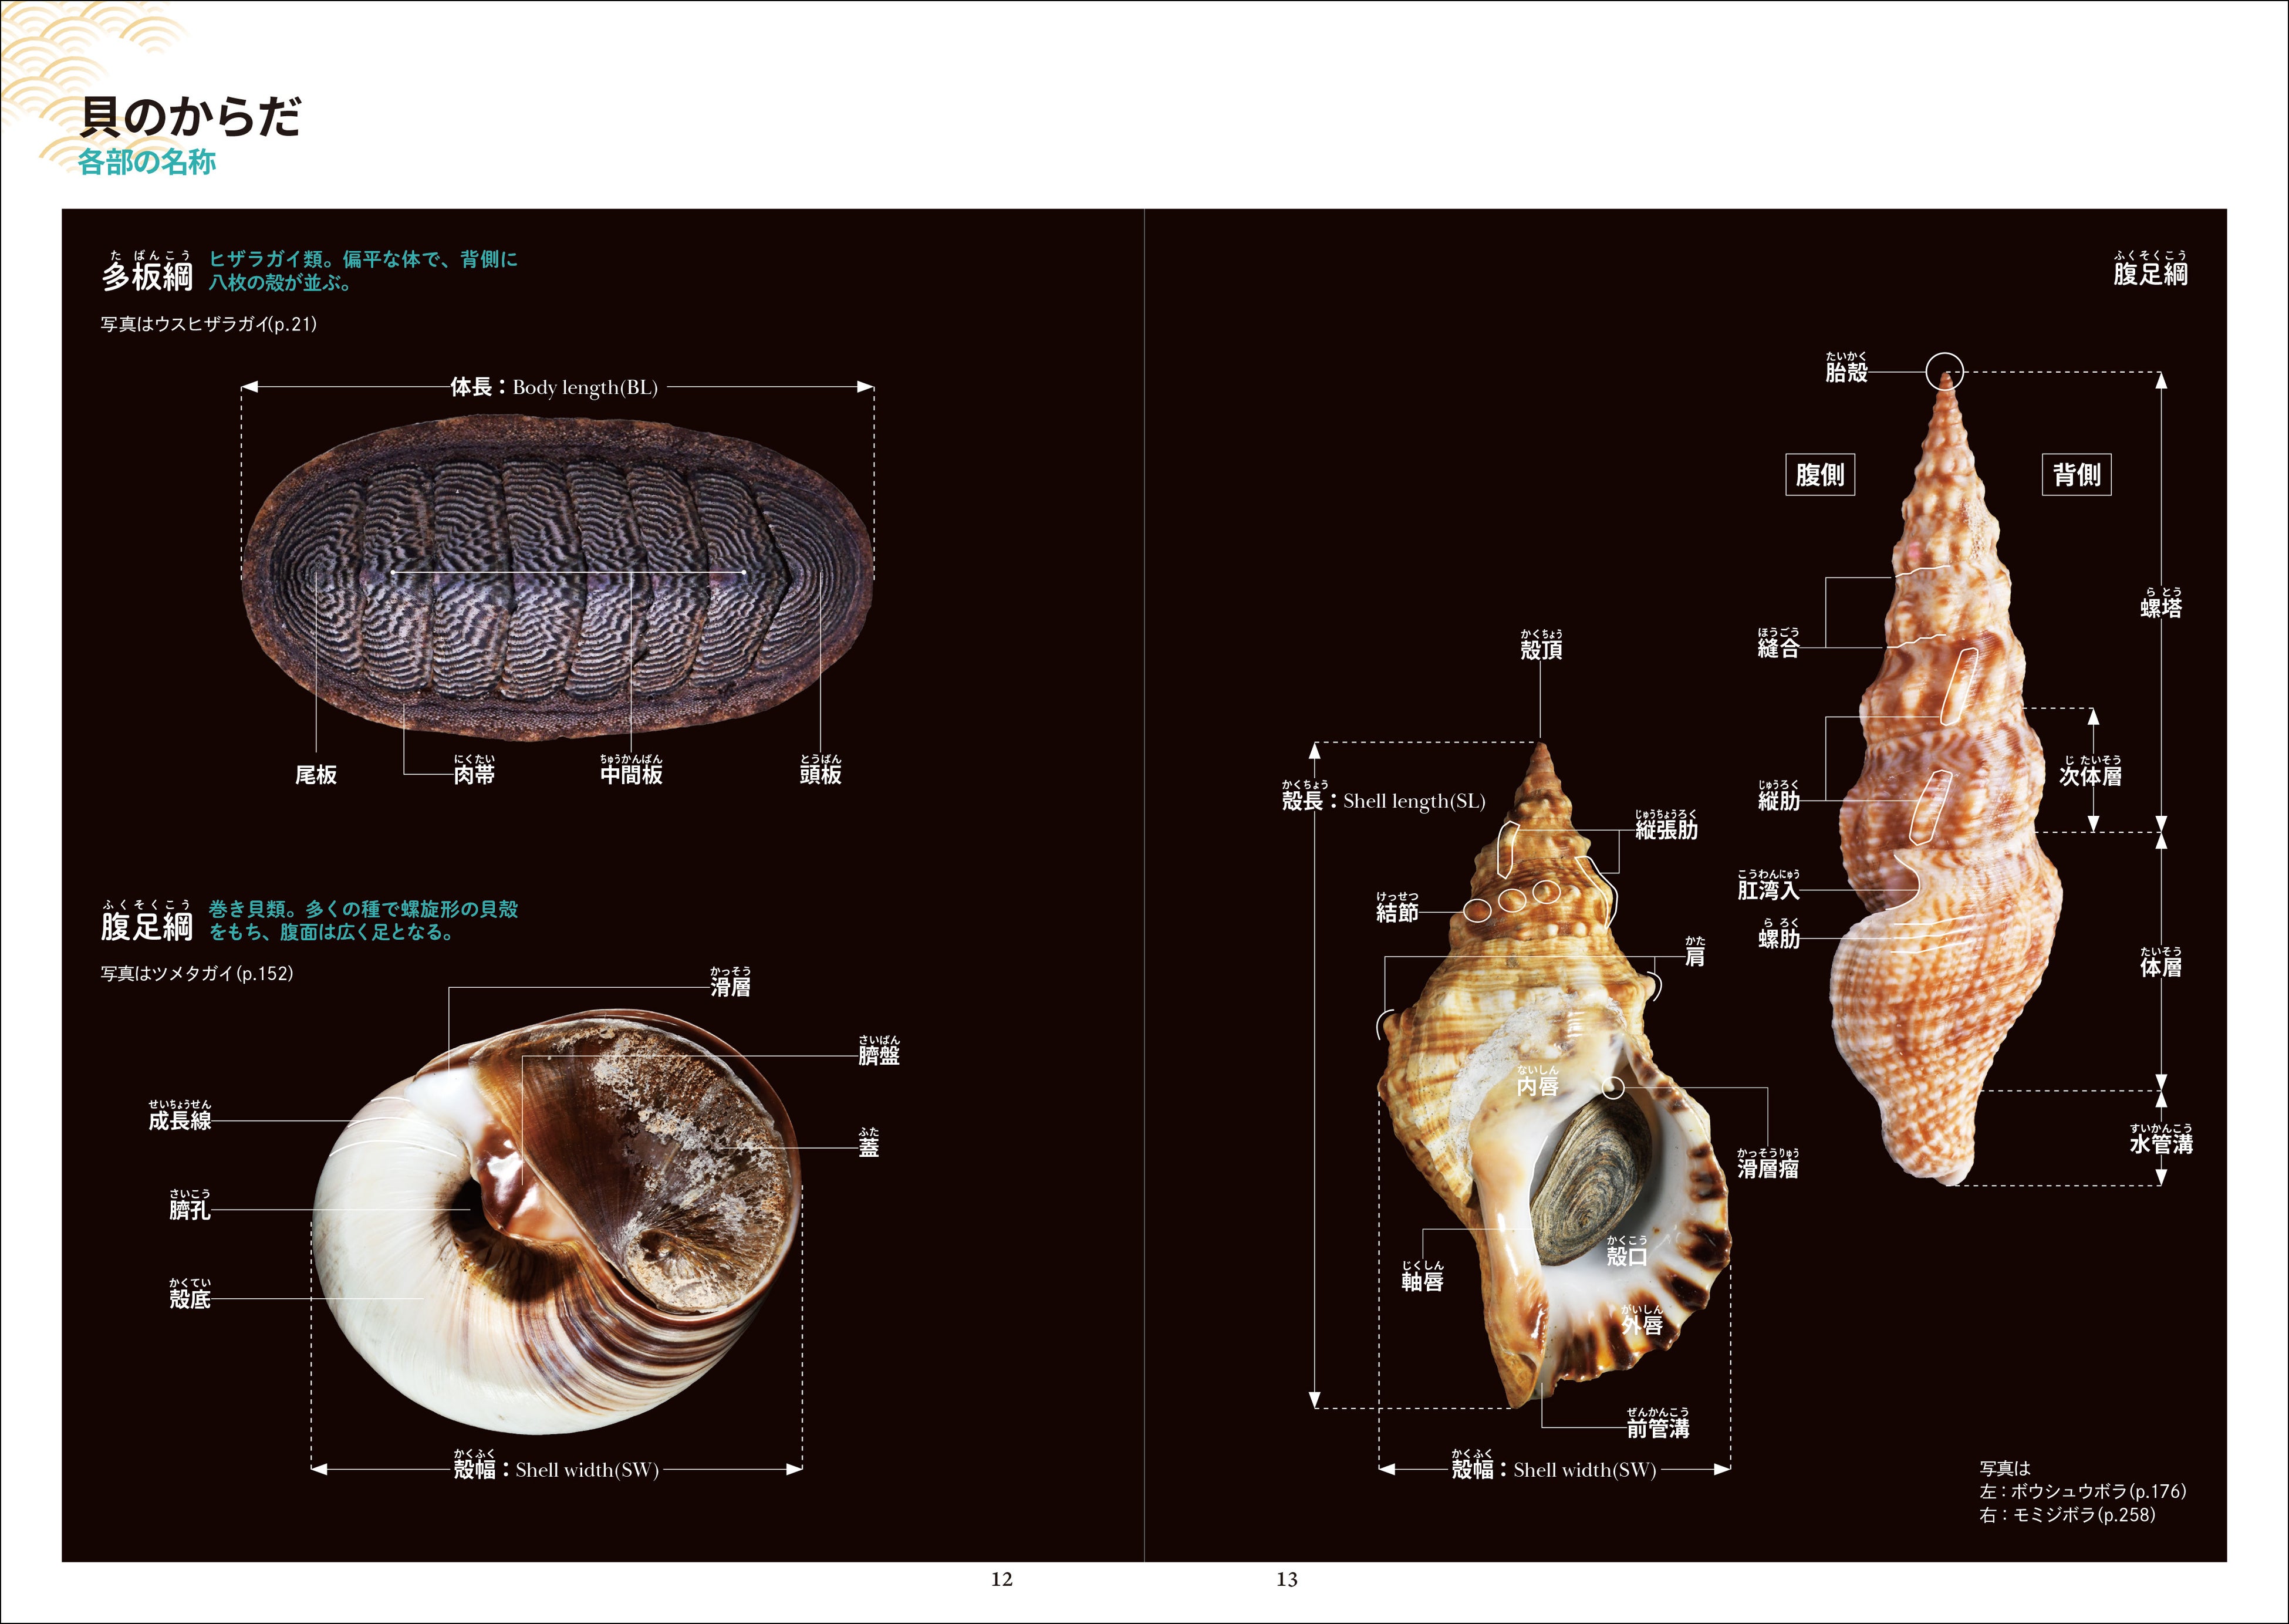
Task: Click the triton shell with operculum
Action: (x=1554, y=1075)
